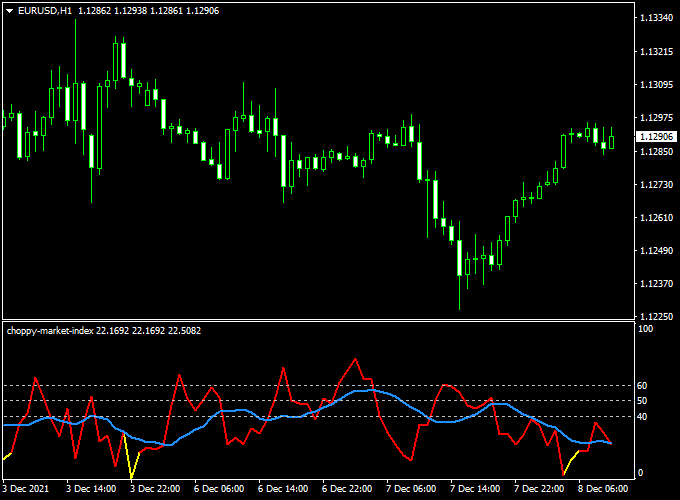Click the 3 Dec 14:00 time label
The height and width of the screenshot is (500, 680).
pos(91,489)
